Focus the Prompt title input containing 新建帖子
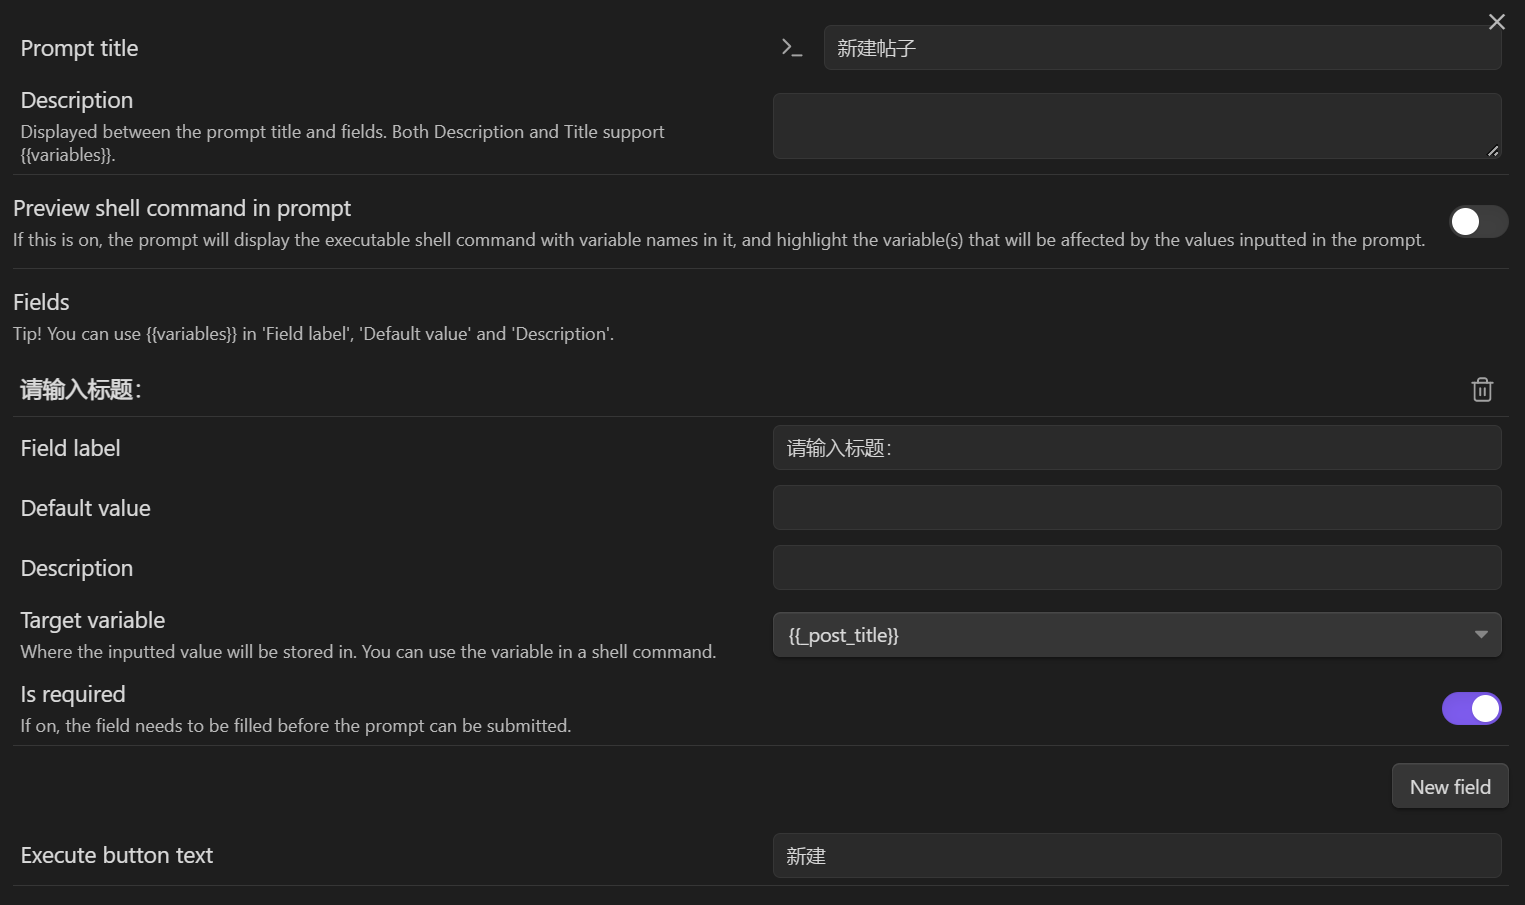The width and height of the screenshot is (1525, 905). [x=1160, y=48]
